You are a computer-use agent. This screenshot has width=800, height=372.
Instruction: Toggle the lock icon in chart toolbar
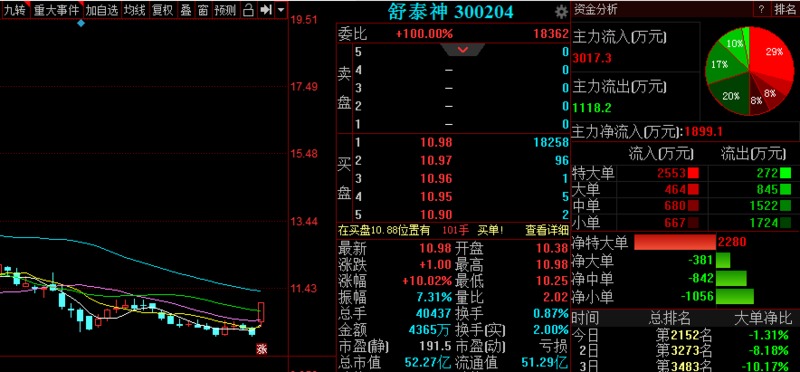point(248,10)
